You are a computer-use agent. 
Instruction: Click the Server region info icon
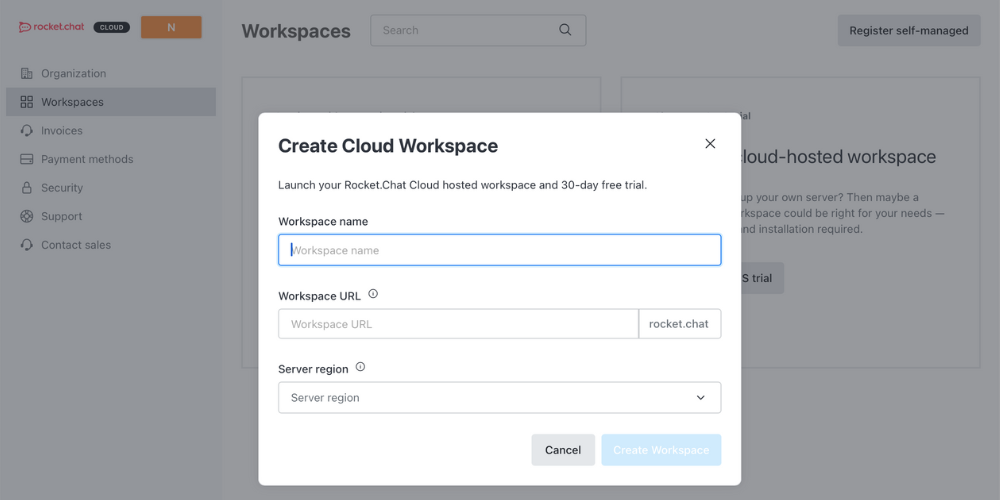coord(360,367)
